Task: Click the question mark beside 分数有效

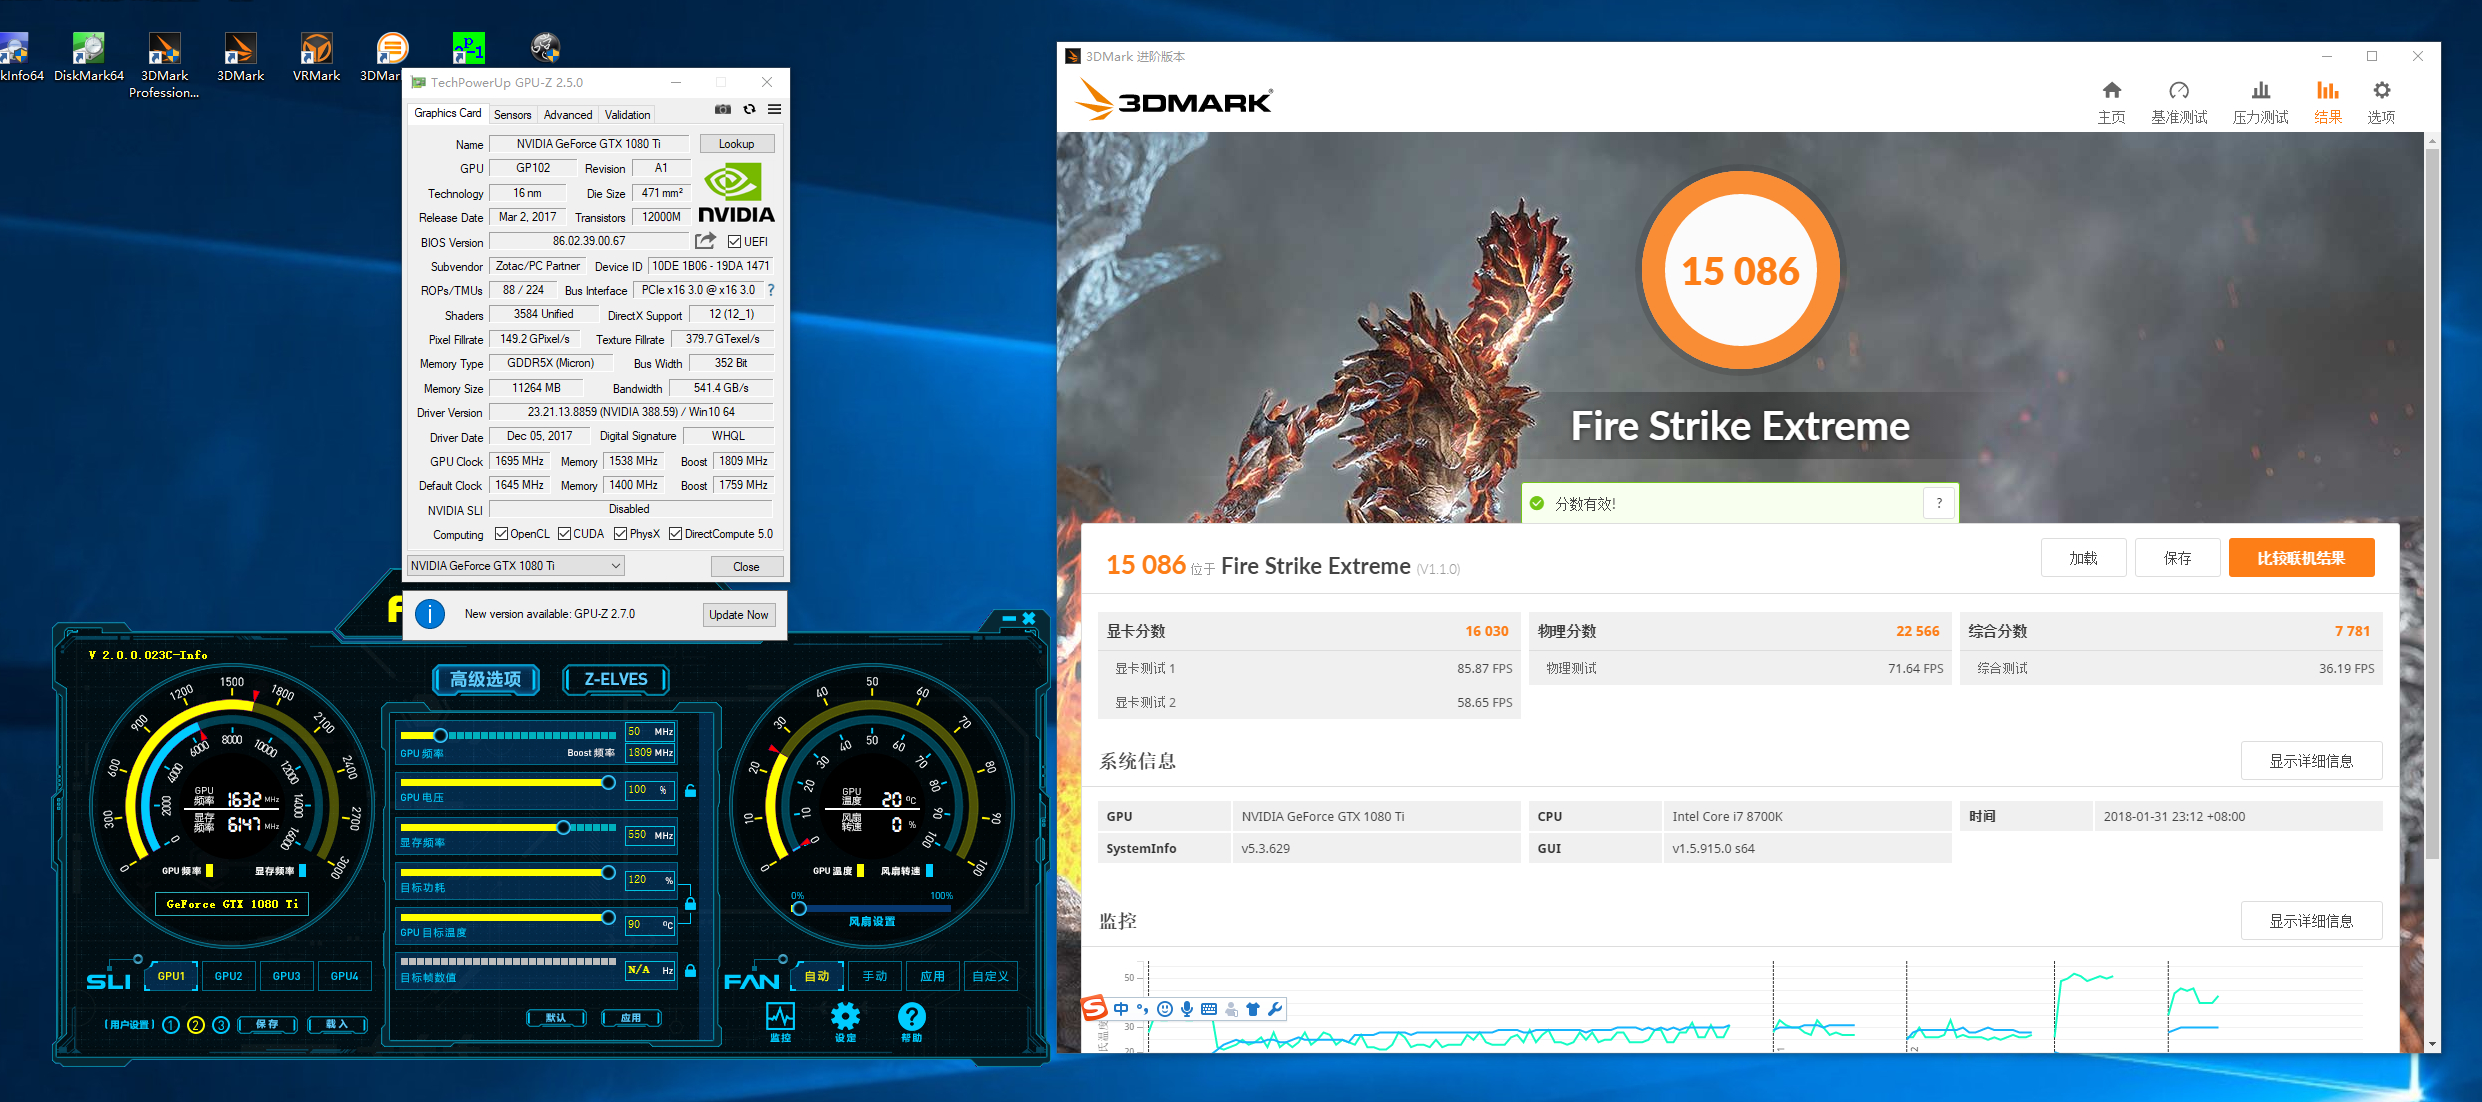Action: [x=1938, y=503]
